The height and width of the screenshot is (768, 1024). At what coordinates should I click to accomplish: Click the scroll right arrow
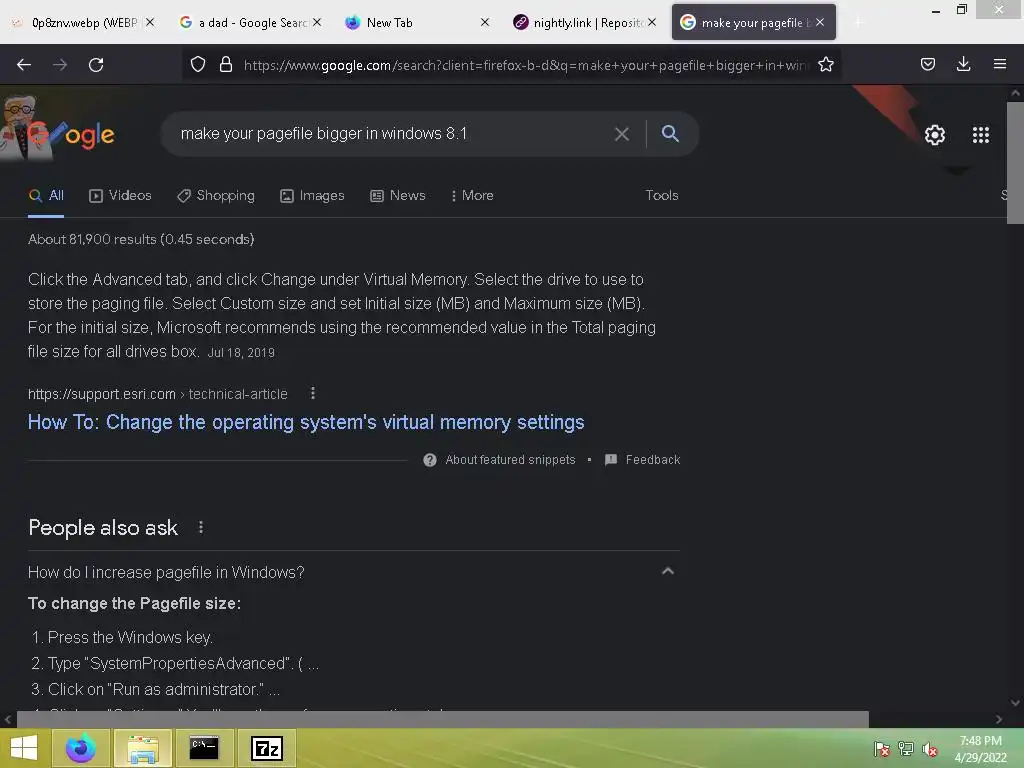tap(999, 719)
